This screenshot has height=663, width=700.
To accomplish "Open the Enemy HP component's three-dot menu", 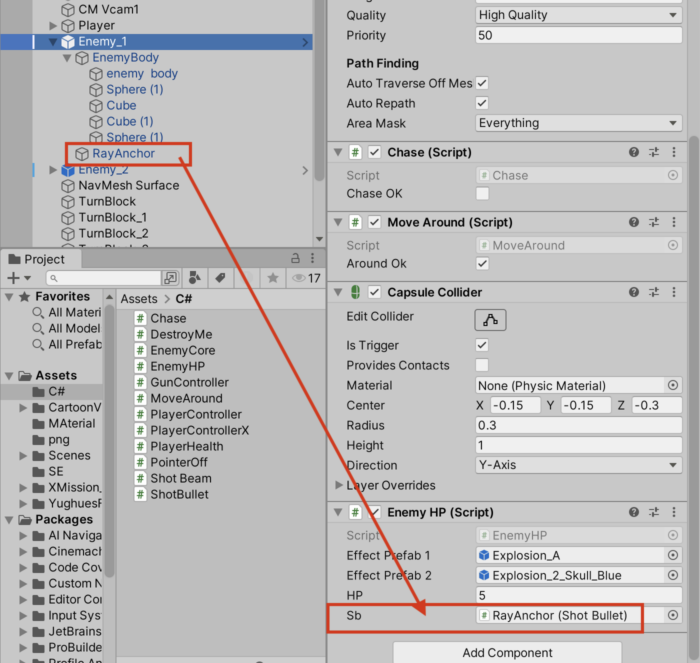I will click(x=673, y=512).
